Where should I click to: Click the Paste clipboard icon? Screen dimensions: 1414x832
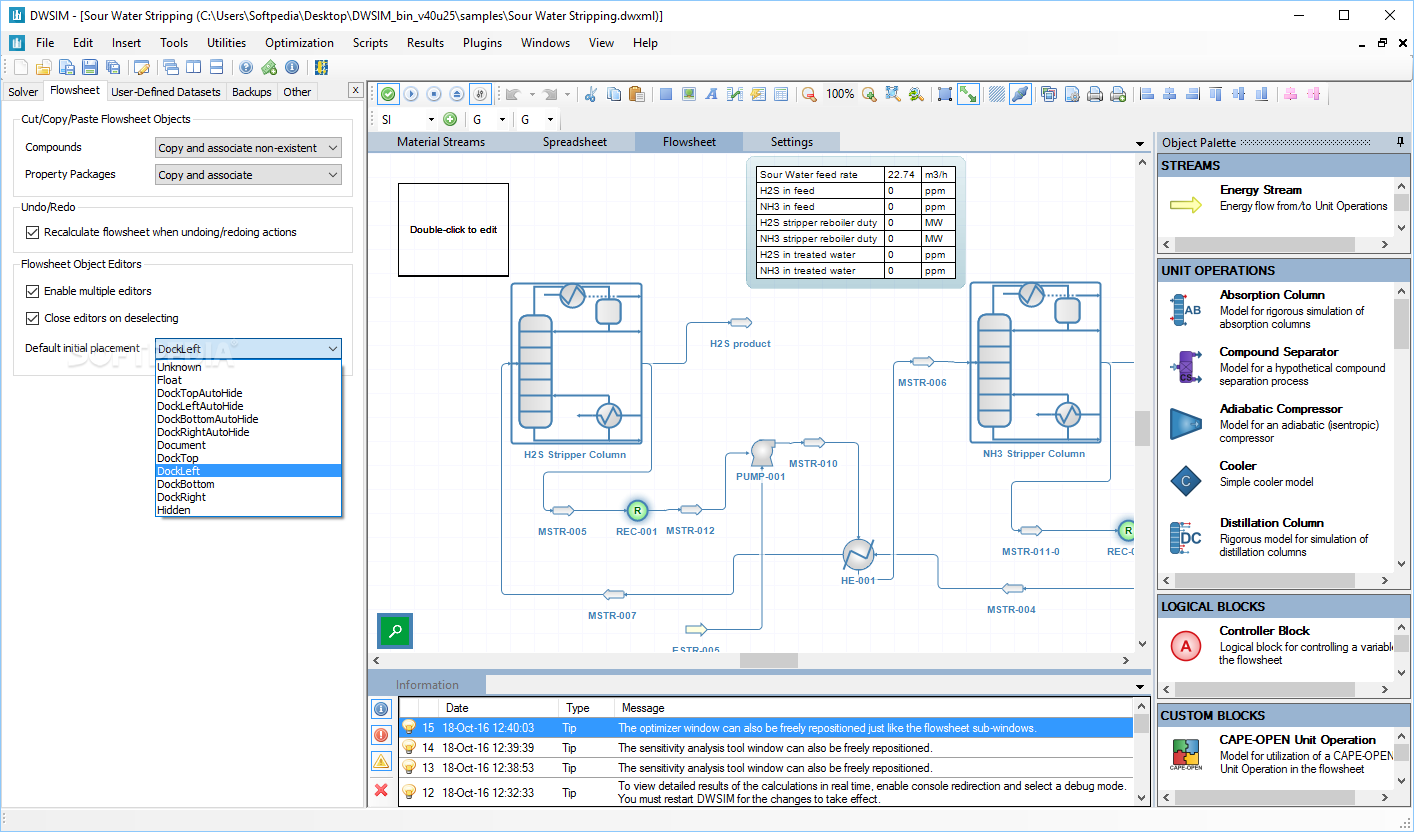[x=636, y=94]
